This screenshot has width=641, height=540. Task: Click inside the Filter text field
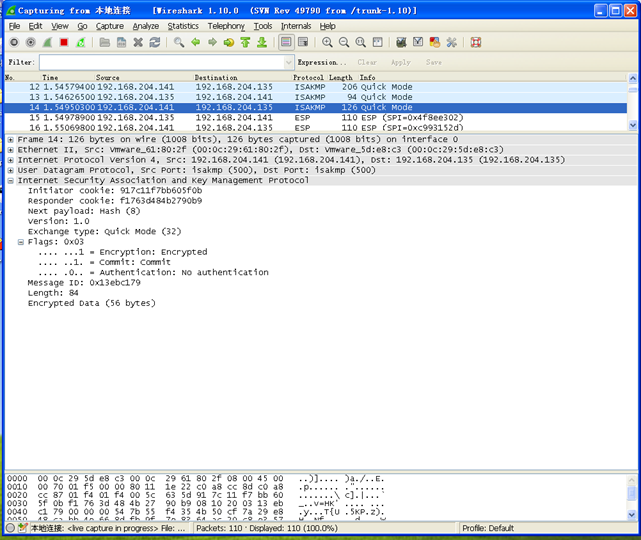(x=160, y=62)
